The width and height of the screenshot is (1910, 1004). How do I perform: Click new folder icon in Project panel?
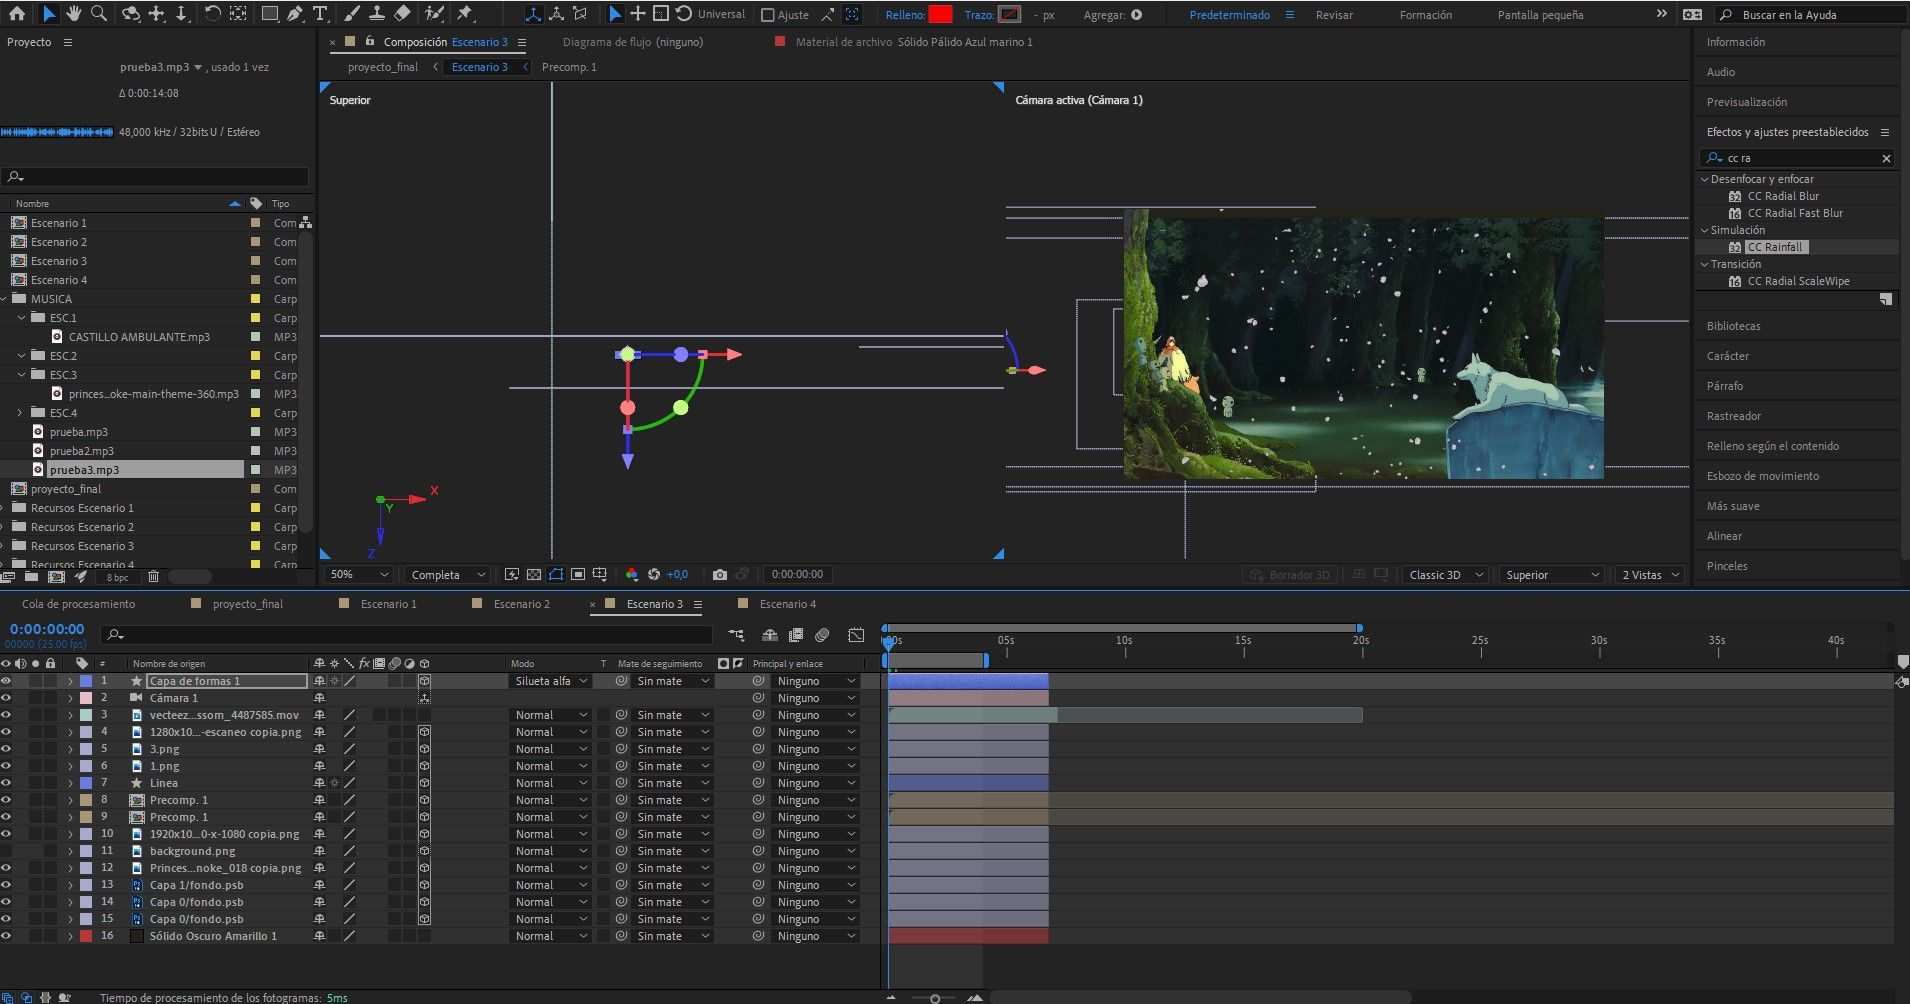(31, 577)
